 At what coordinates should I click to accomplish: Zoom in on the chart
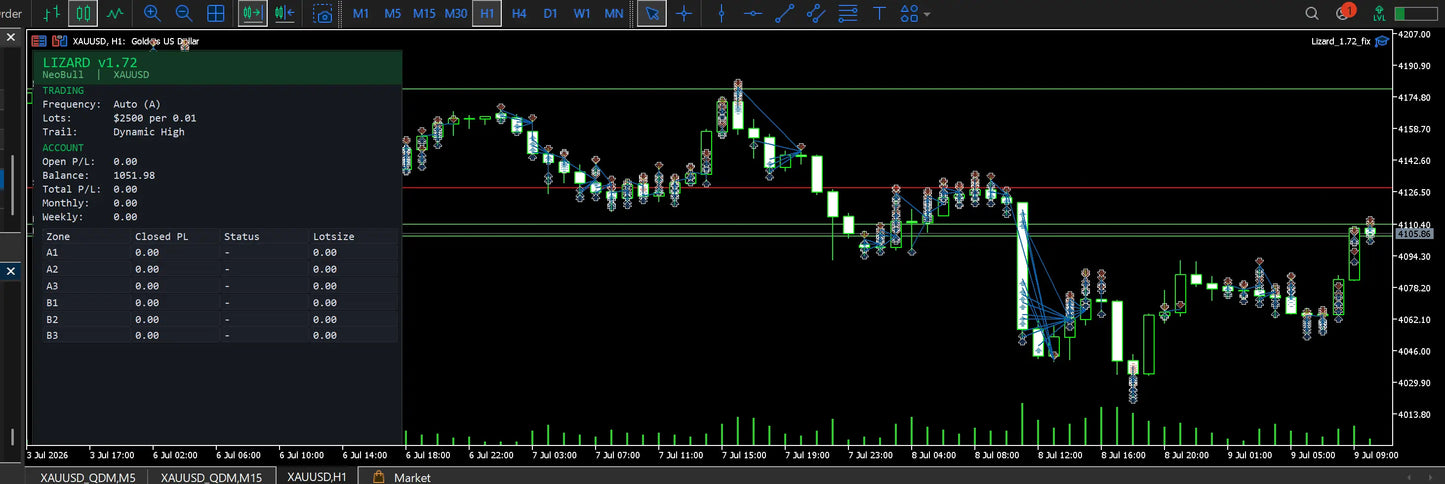[152, 14]
